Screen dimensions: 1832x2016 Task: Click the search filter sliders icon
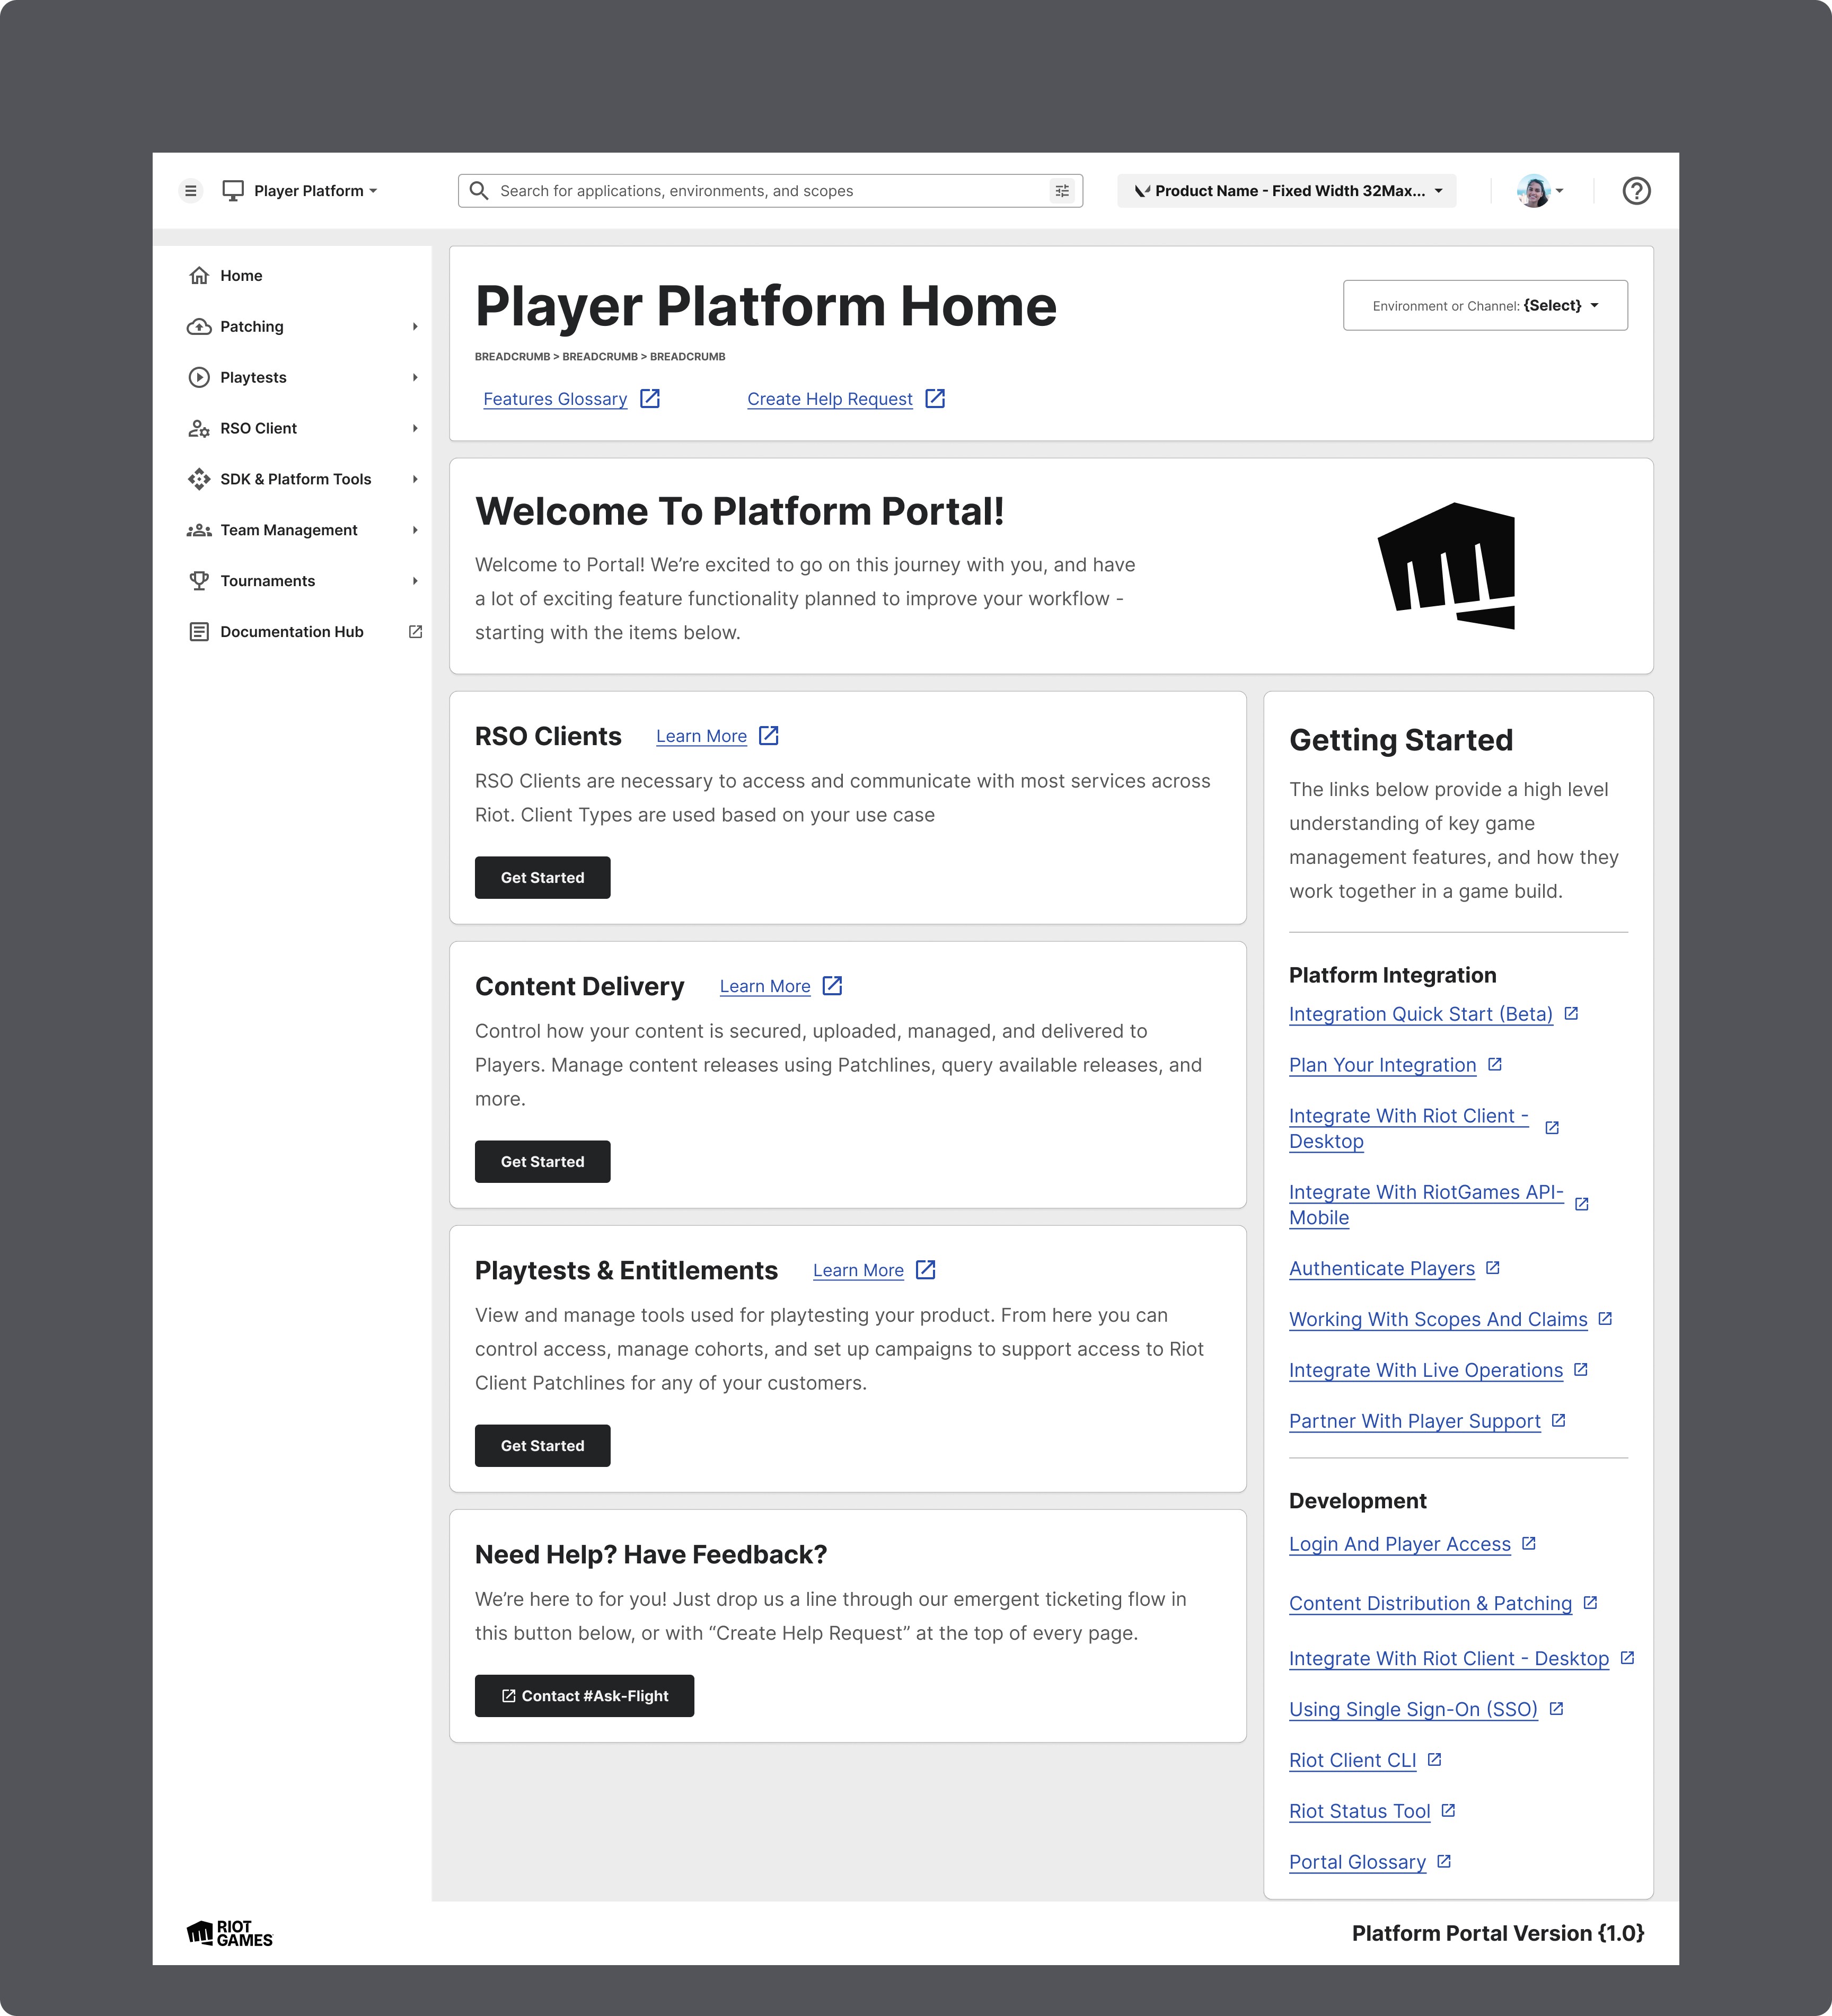click(x=1063, y=190)
